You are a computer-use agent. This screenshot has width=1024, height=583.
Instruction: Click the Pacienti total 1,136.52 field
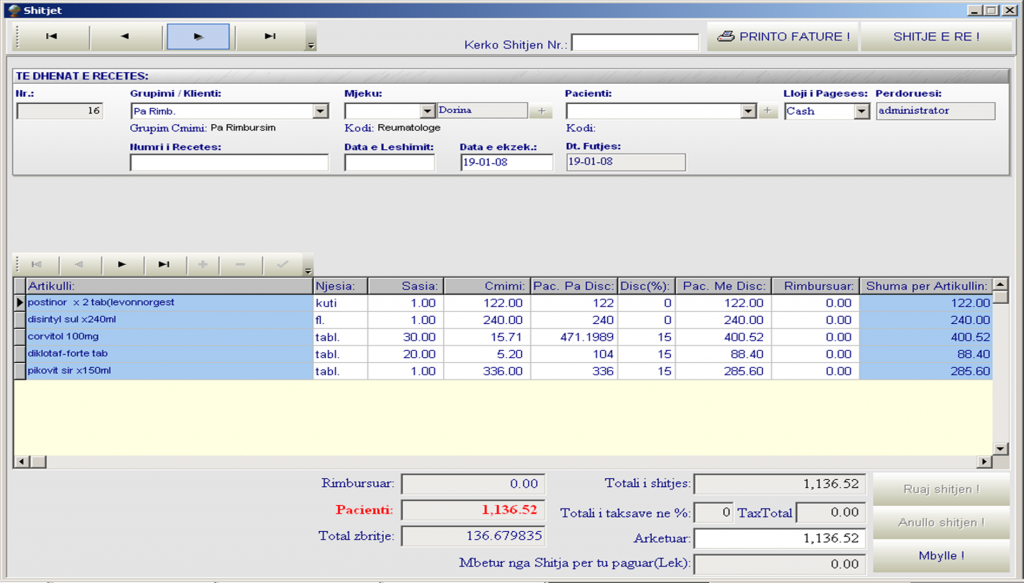(x=473, y=510)
